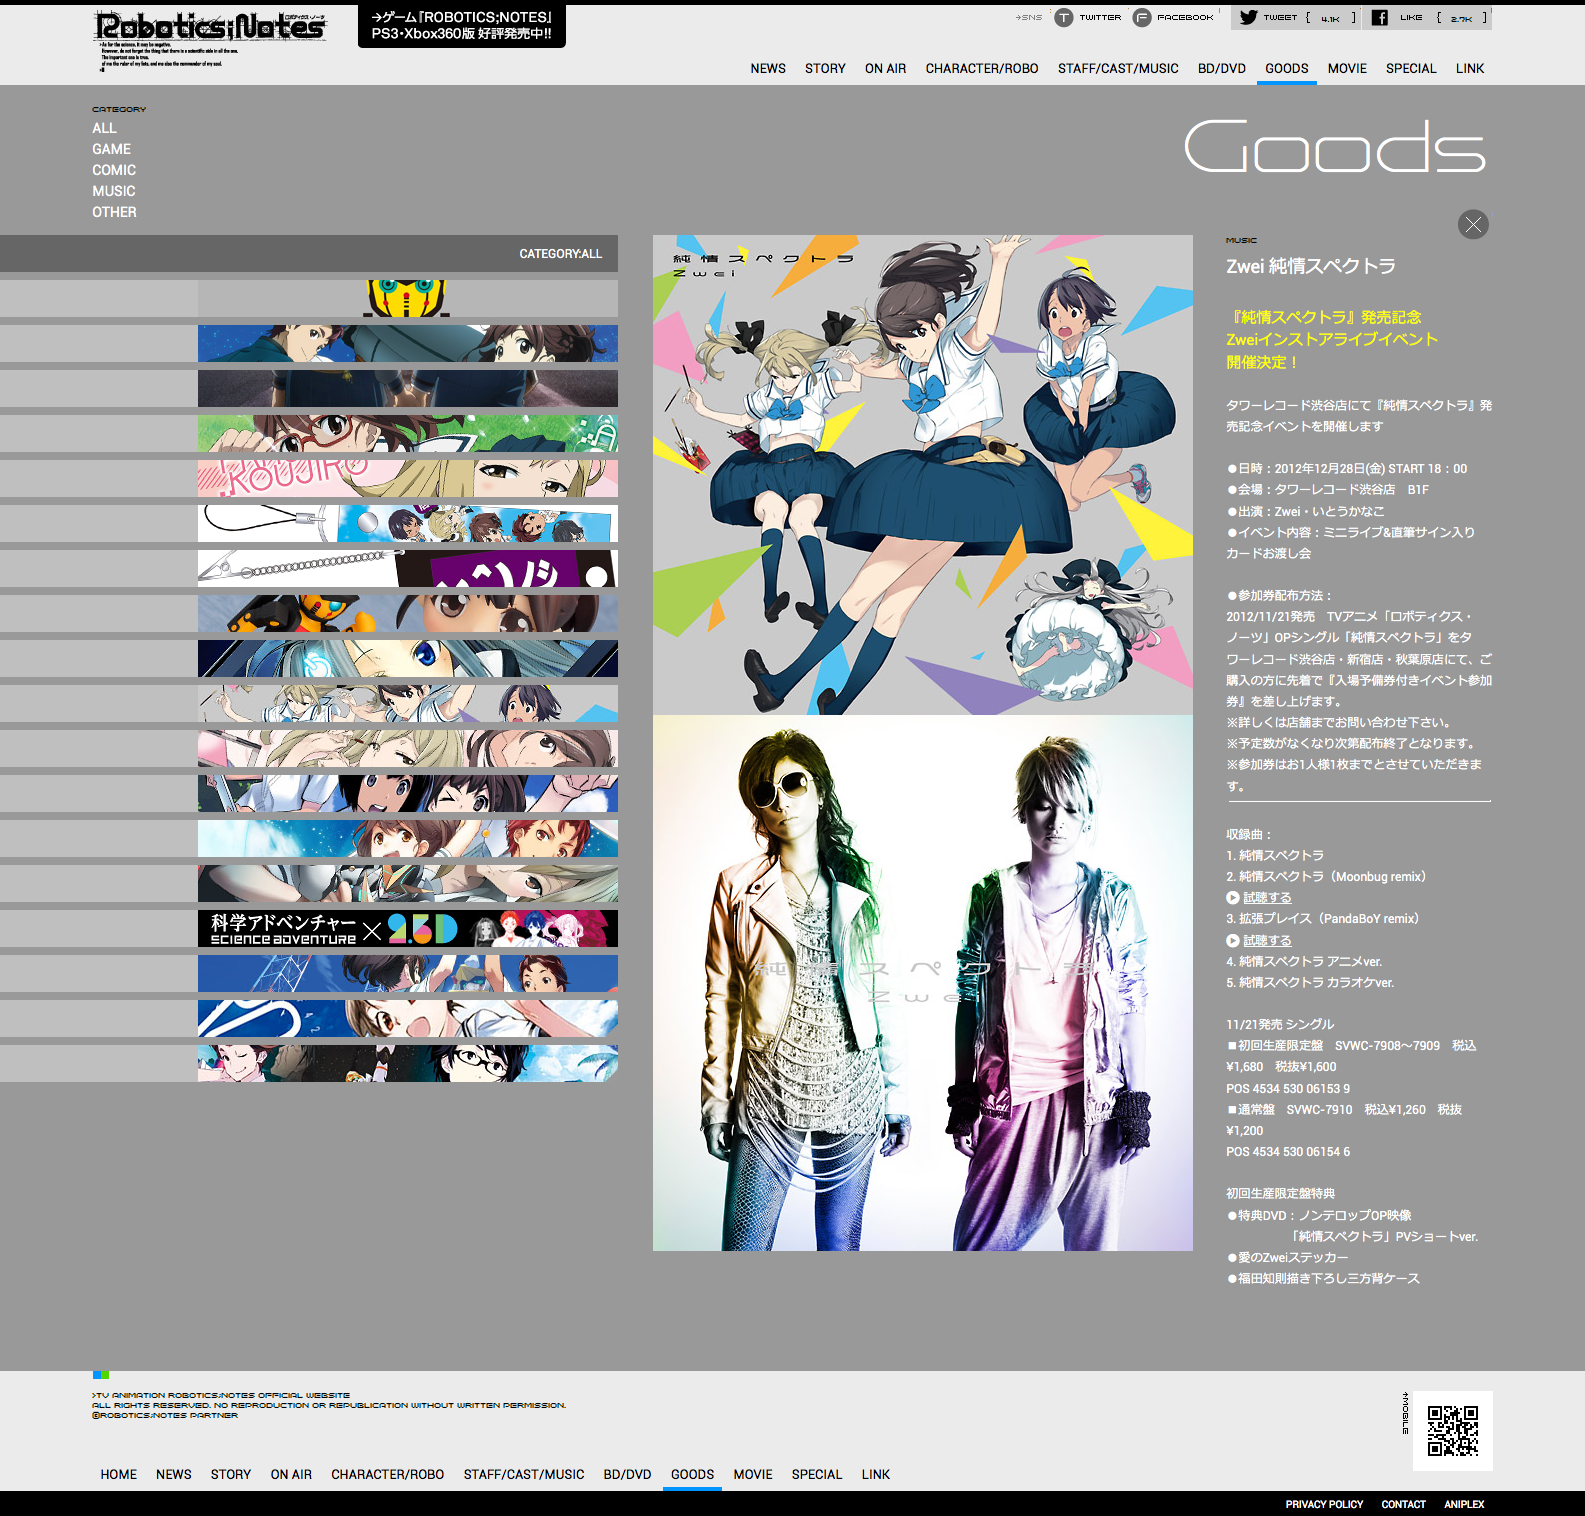This screenshot has height=1516, width=1585.
Task: Filter goods by ALL category
Action: (x=104, y=128)
